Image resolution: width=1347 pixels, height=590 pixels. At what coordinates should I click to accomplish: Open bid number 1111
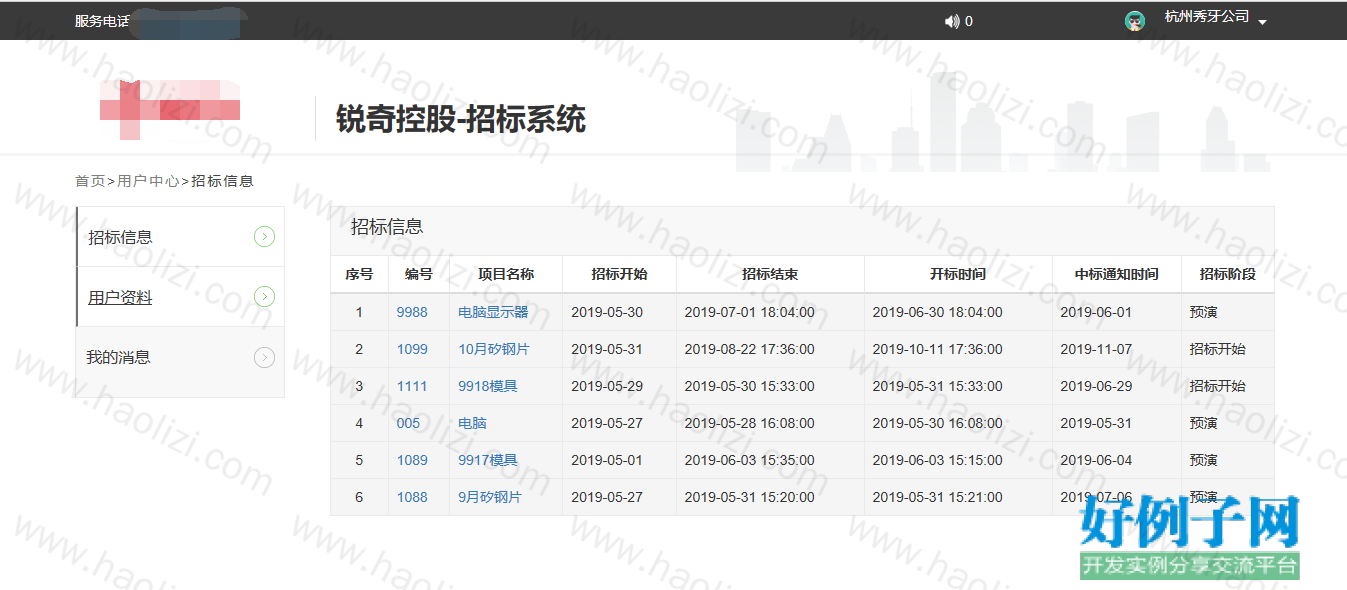click(x=412, y=386)
